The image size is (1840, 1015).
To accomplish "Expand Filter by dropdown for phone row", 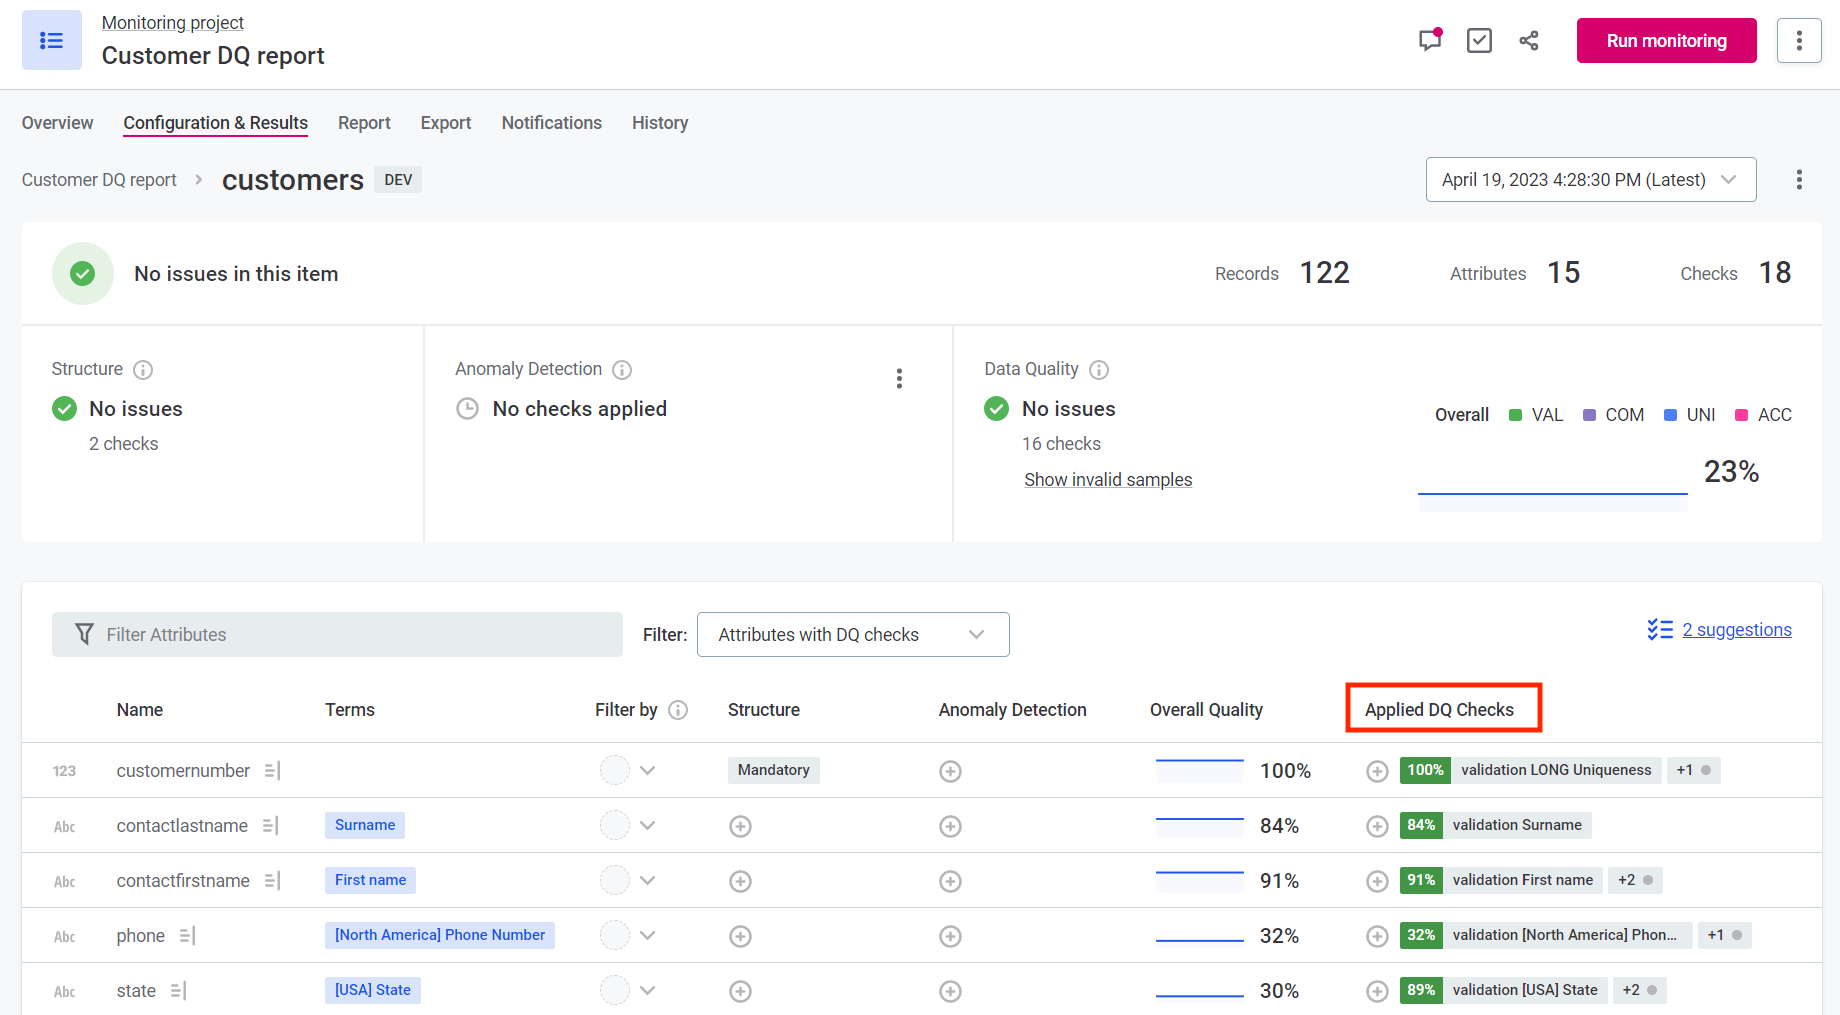I will coord(647,936).
